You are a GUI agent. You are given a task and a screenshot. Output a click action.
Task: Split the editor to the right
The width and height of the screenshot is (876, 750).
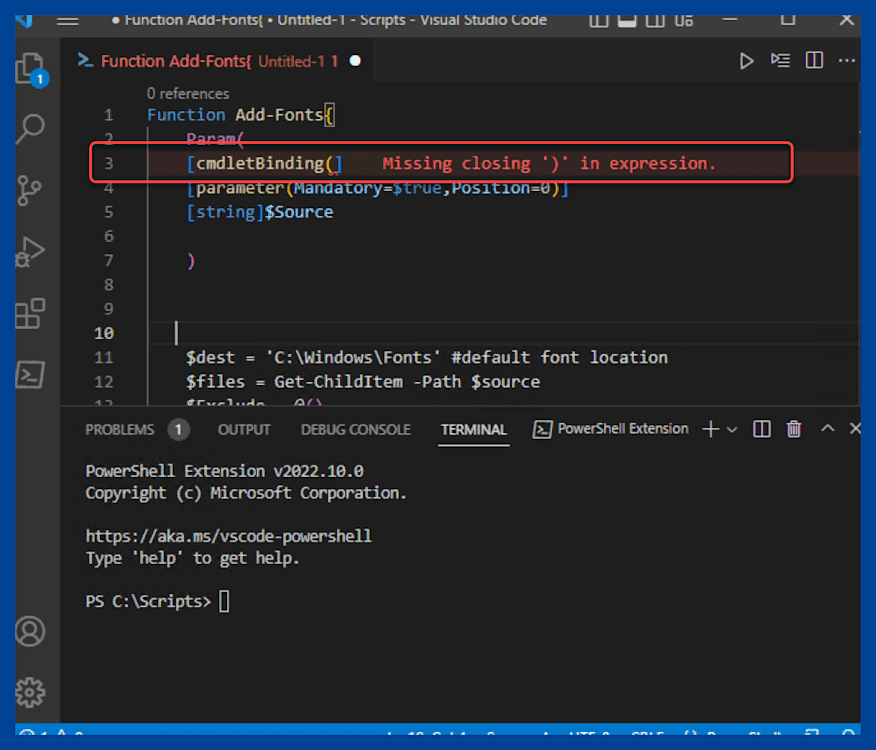814,60
